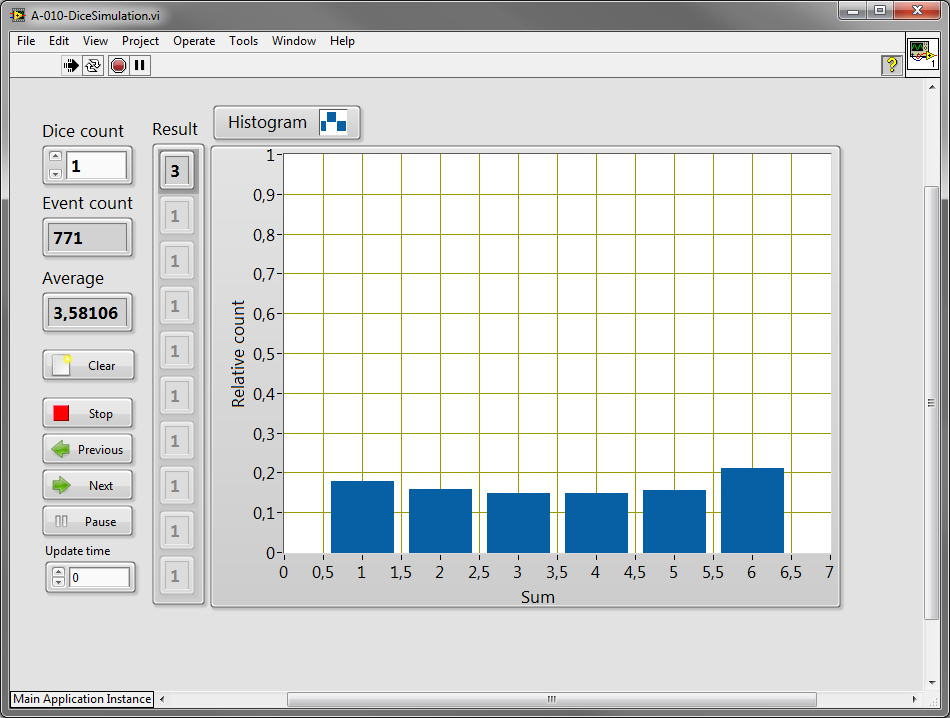This screenshot has height=718, width=950.
Task: Open the Operate menu
Action: 194,41
